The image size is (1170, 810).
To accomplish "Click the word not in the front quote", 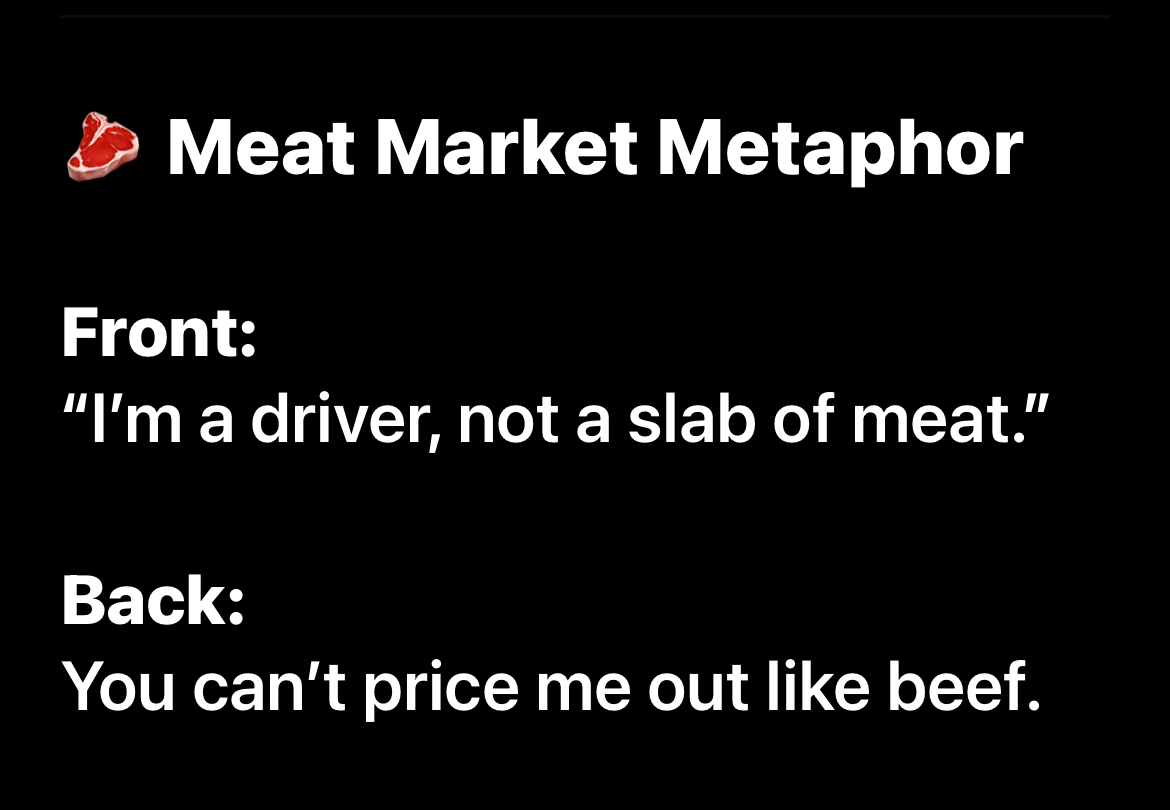I will pos(508,421).
